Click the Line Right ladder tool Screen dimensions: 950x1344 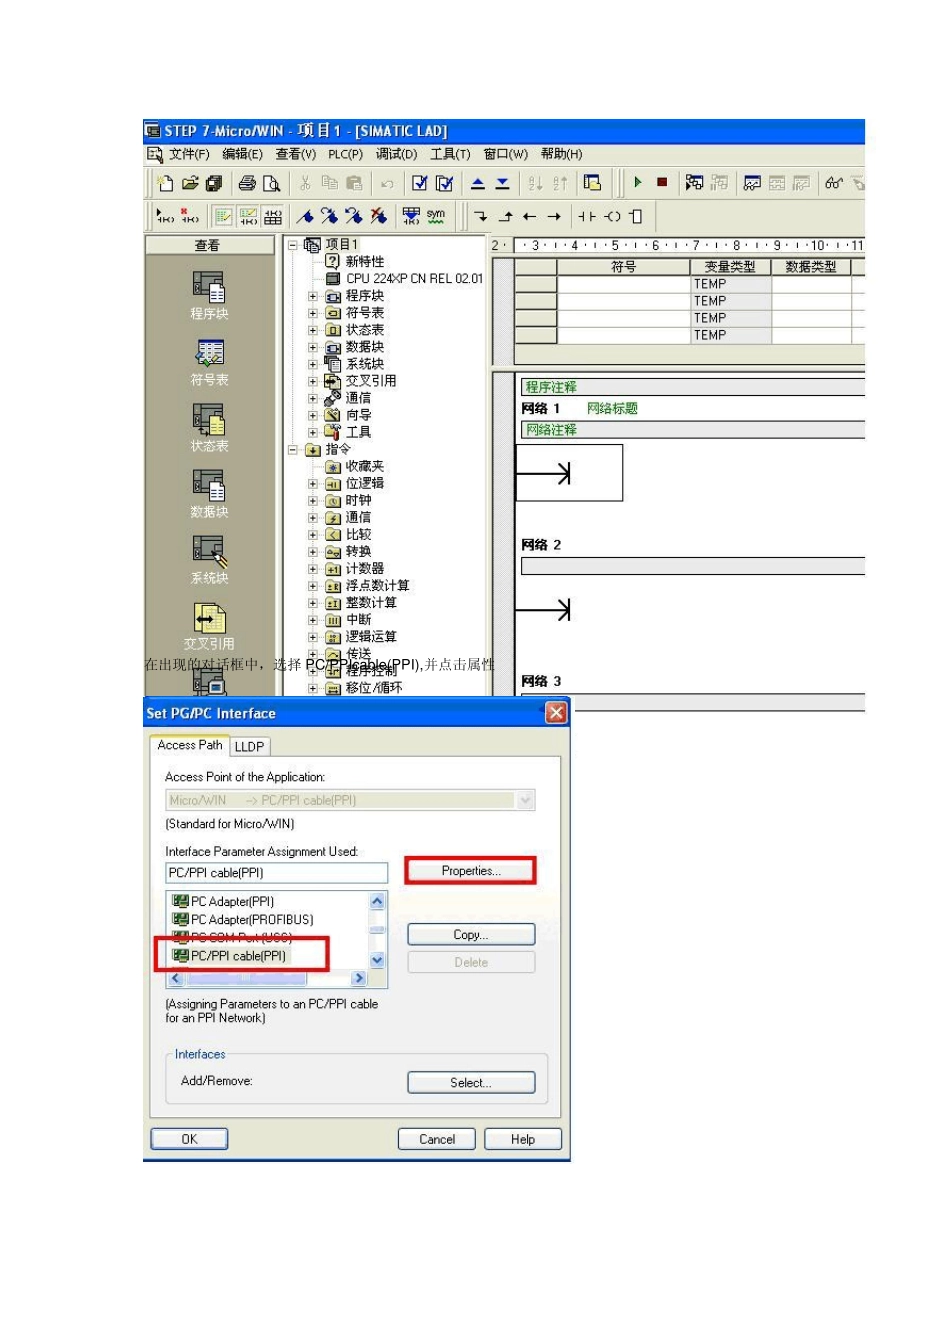[x=554, y=216]
